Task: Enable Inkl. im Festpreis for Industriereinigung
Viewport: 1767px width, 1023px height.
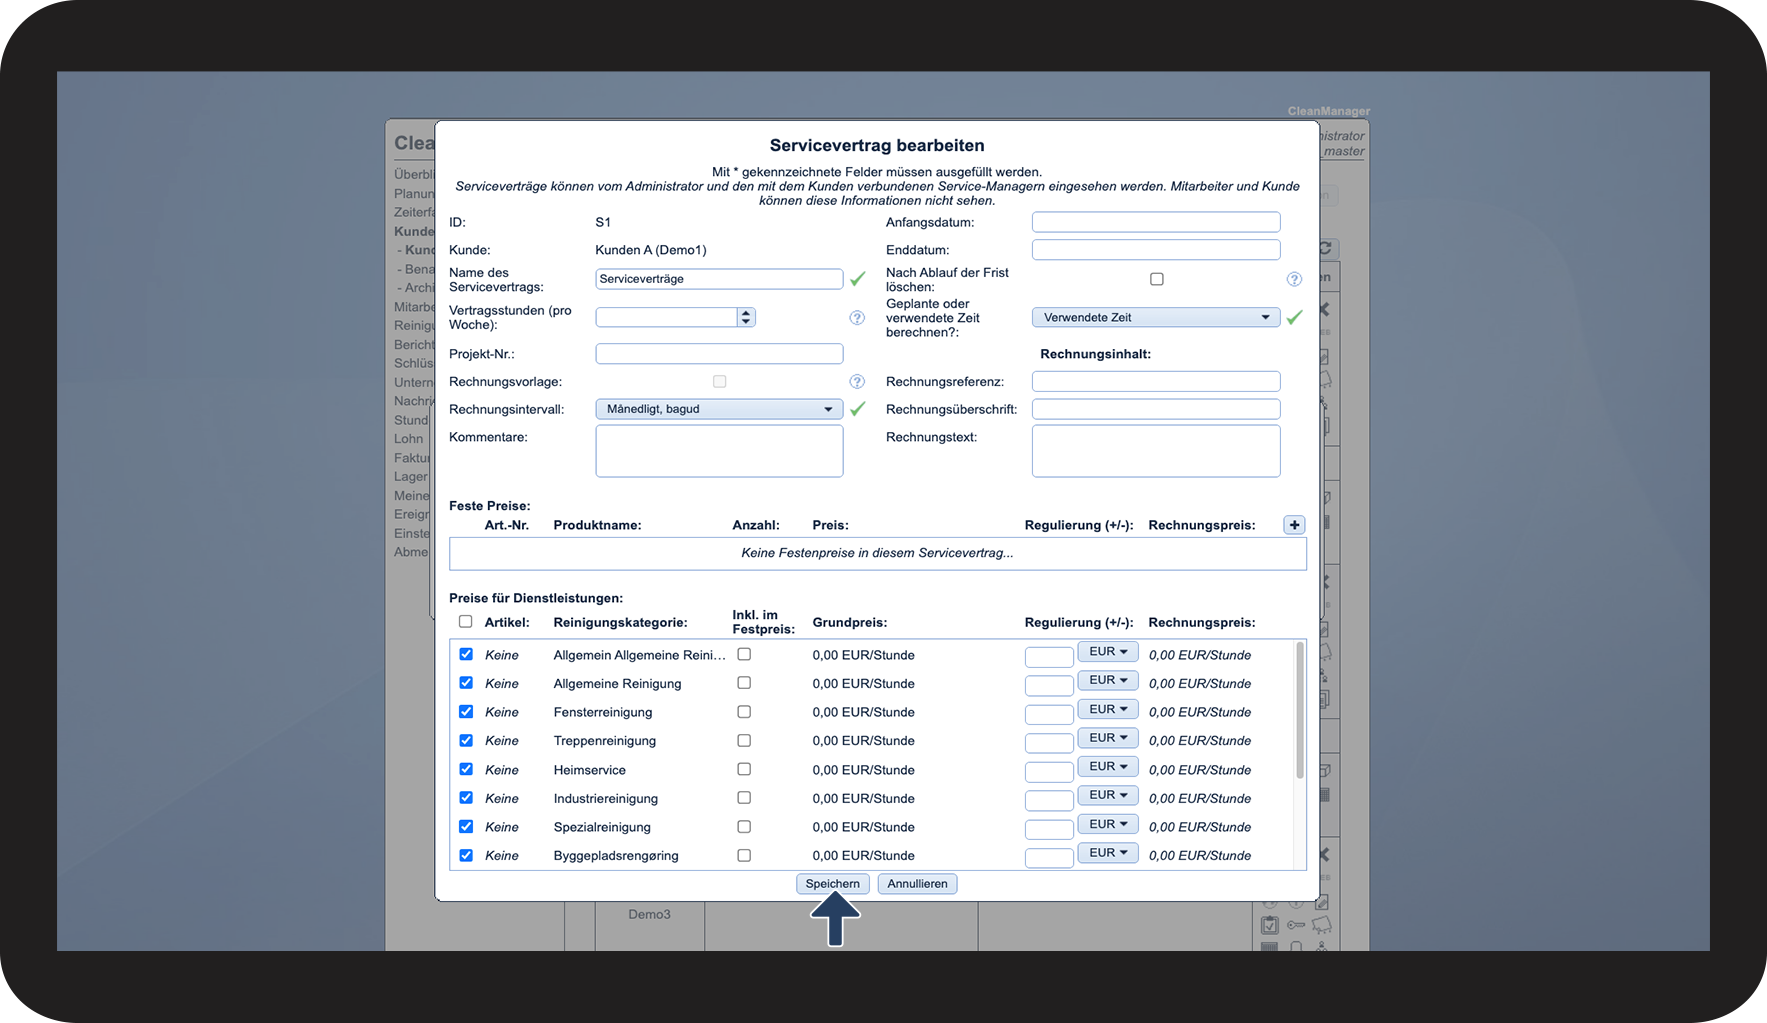Action: (744, 798)
